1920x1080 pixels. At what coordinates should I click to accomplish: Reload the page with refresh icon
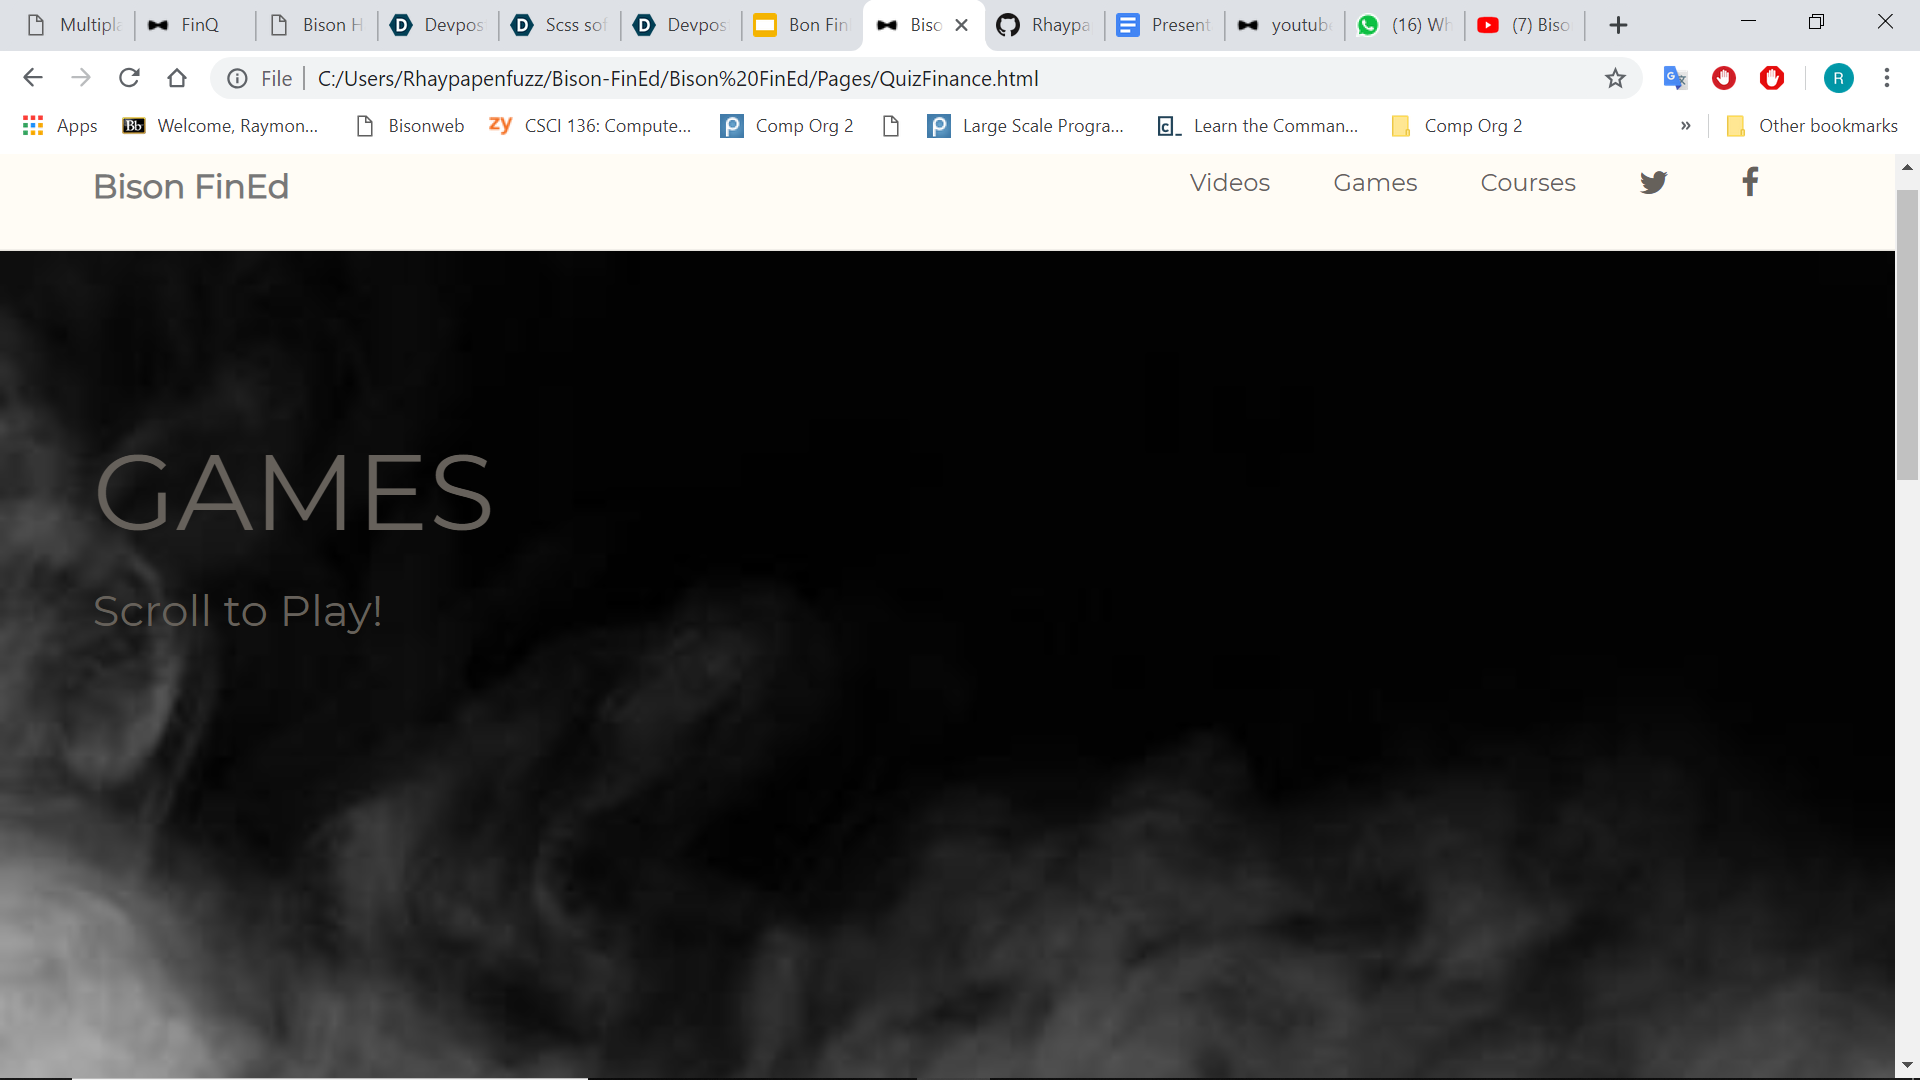pos(129,78)
